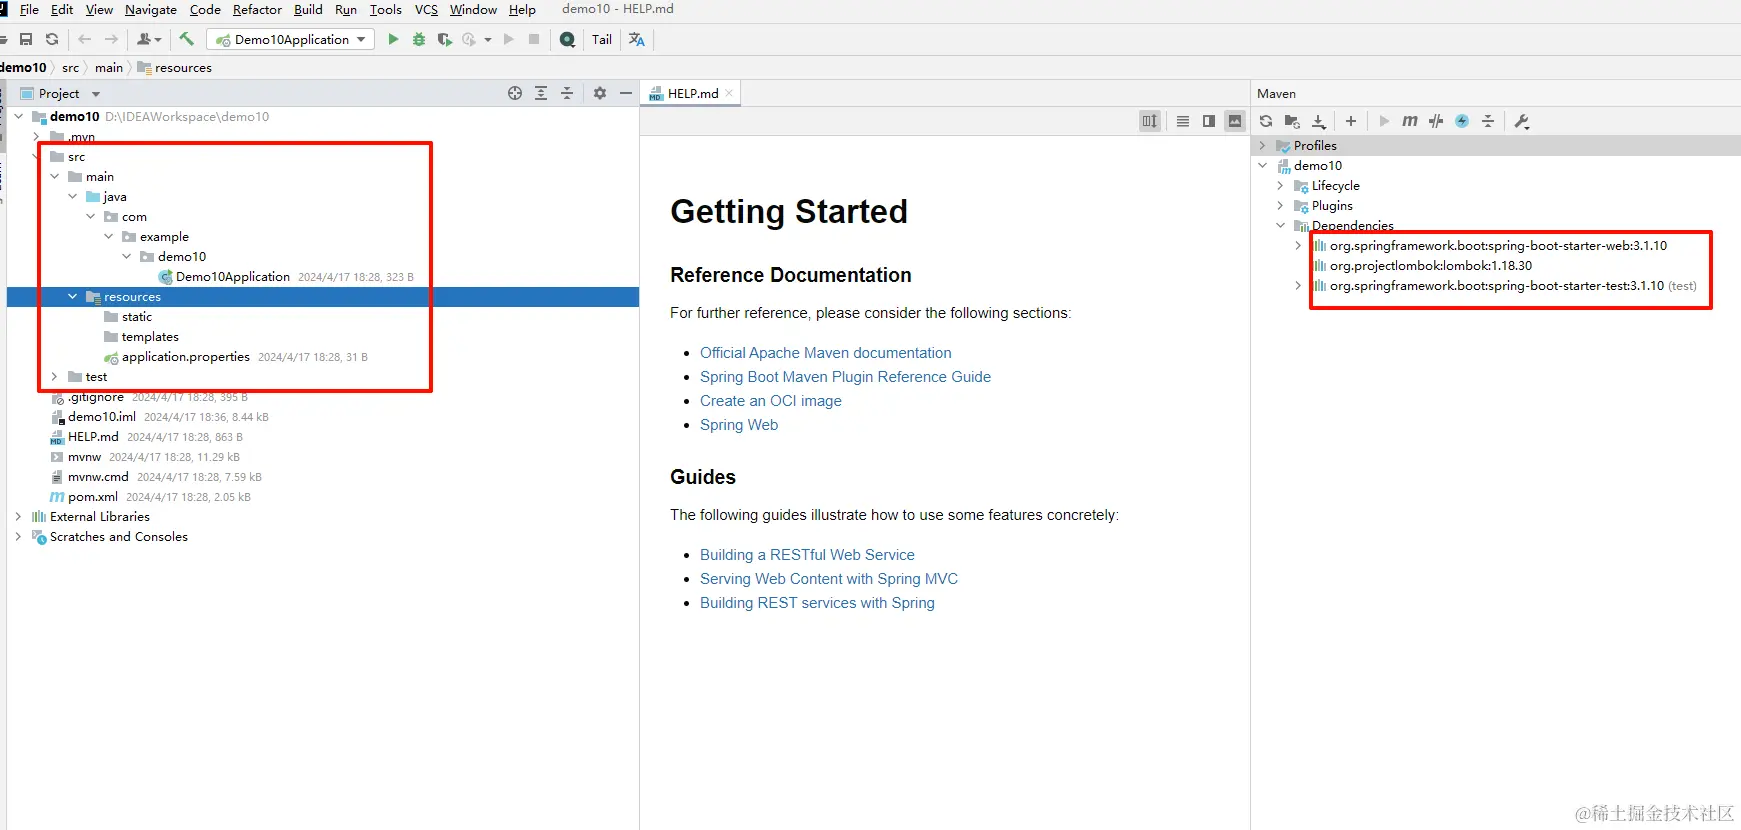Screen dimensions: 1741x830
Task: Close the HELP.md tab
Action: tap(729, 93)
